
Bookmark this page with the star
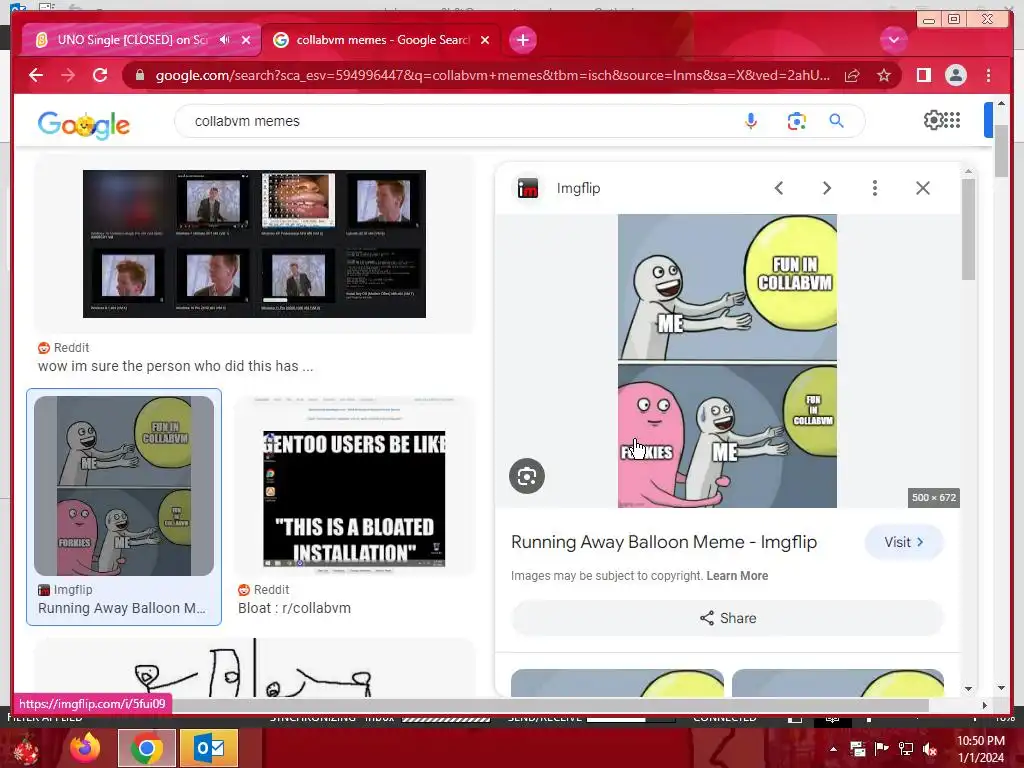click(x=884, y=75)
